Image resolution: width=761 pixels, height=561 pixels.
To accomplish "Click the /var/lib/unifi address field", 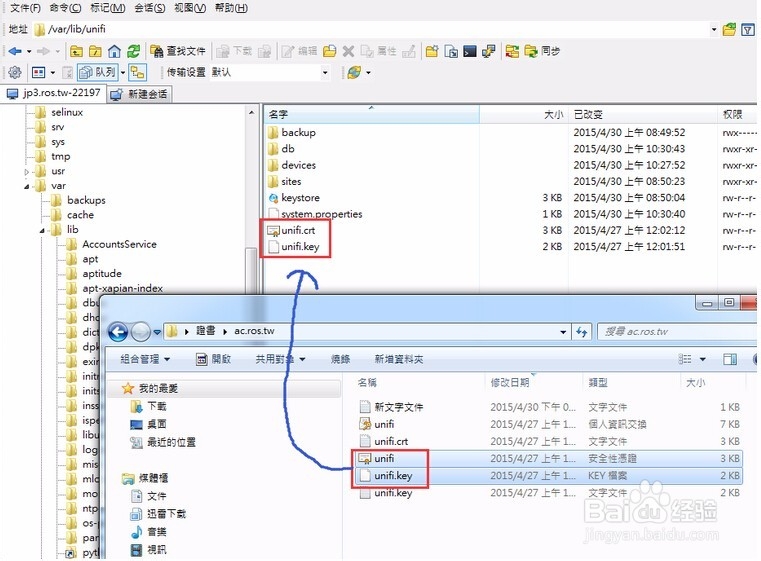I will (x=371, y=30).
